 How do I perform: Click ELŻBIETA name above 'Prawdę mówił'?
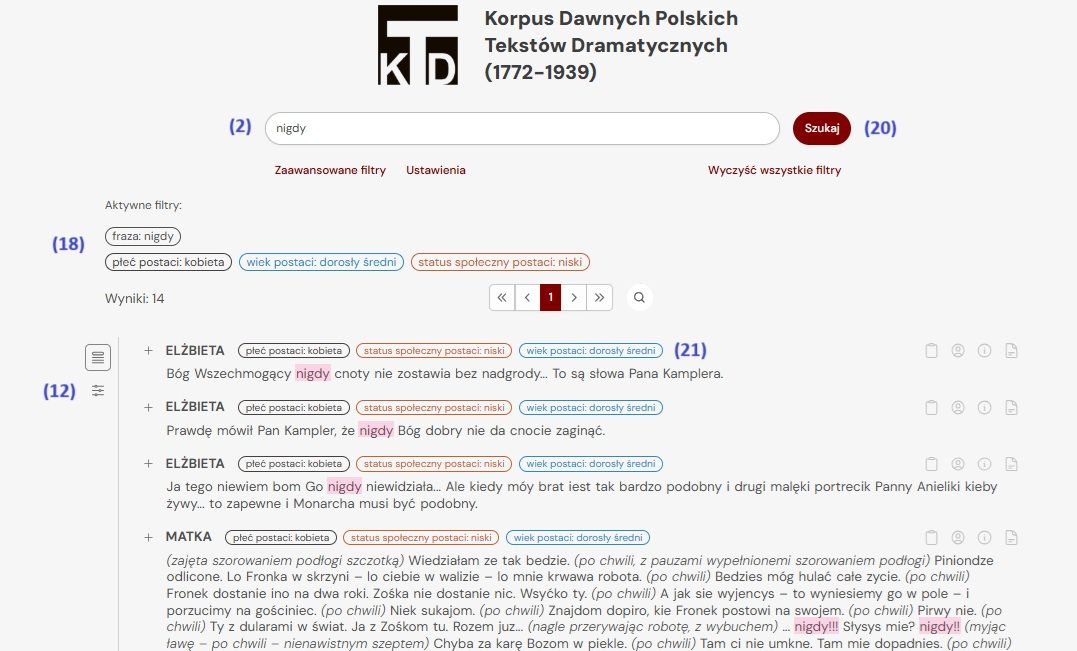click(195, 407)
